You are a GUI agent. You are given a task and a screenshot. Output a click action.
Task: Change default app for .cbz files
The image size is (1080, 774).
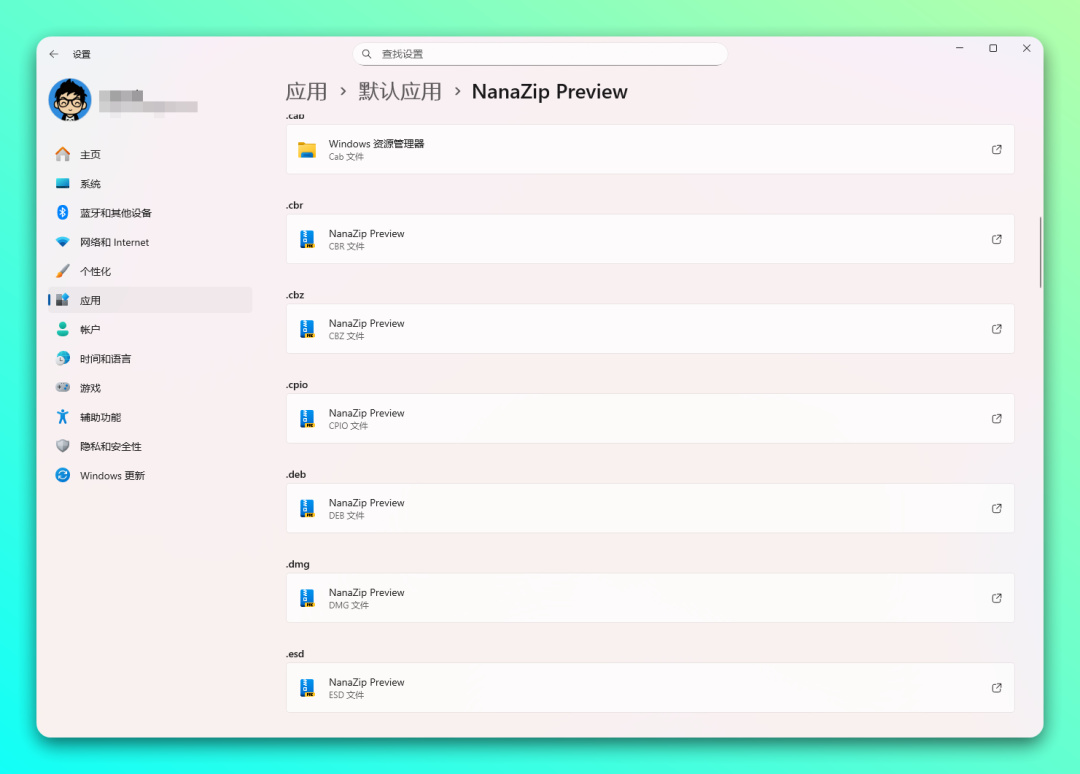[x=650, y=329]
